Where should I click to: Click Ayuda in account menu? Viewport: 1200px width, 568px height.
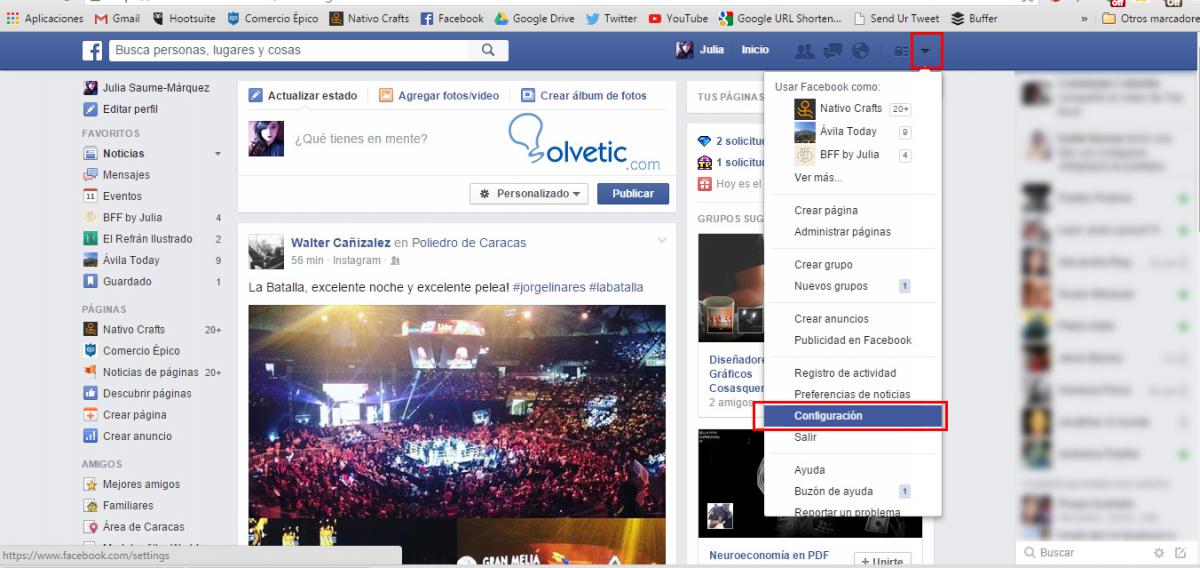coord(809,470)
